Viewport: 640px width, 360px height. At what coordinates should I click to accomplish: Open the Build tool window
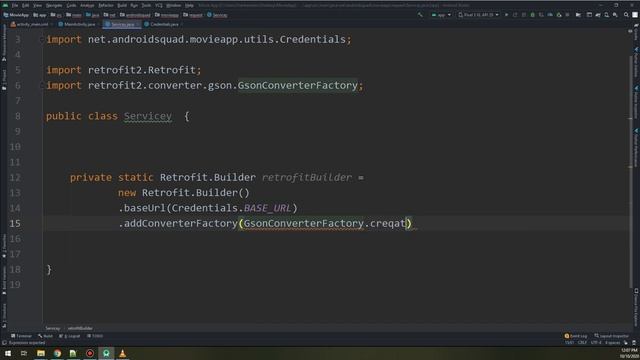coord(45,336)
